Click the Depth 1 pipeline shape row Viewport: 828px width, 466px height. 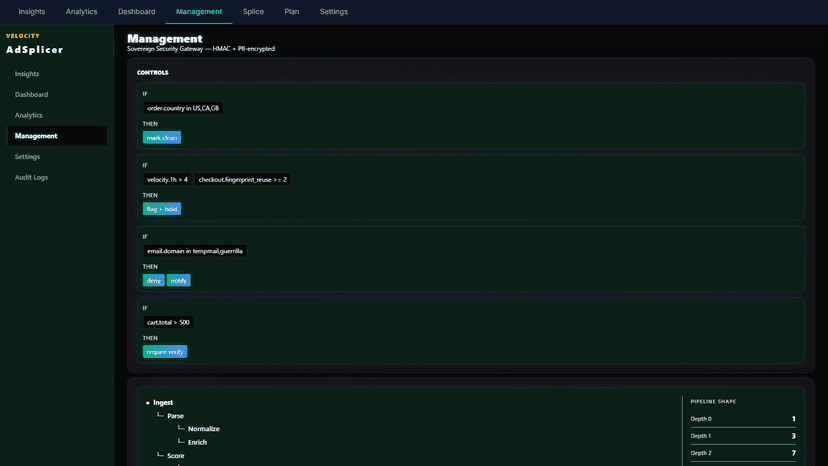(x=743, y=436)
